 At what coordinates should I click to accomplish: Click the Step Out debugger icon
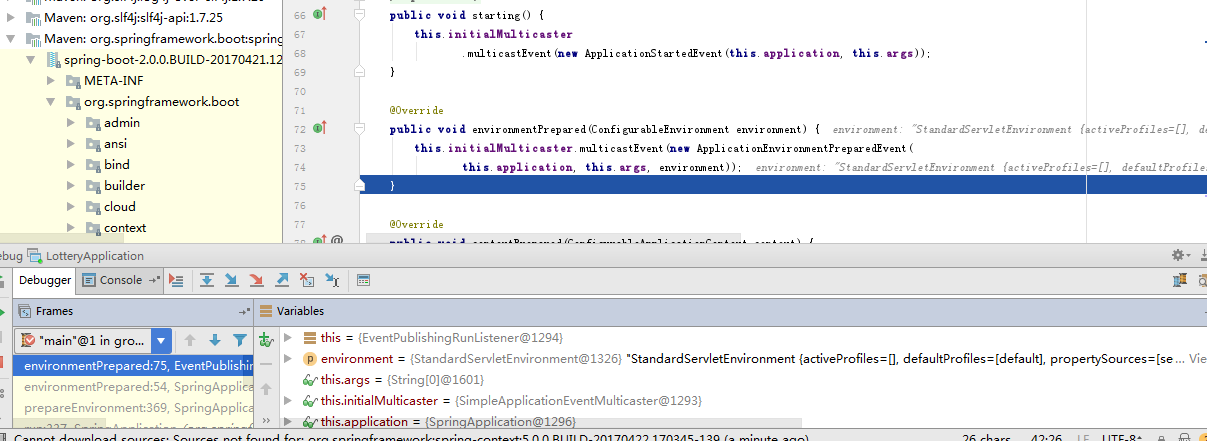[282, 281]
